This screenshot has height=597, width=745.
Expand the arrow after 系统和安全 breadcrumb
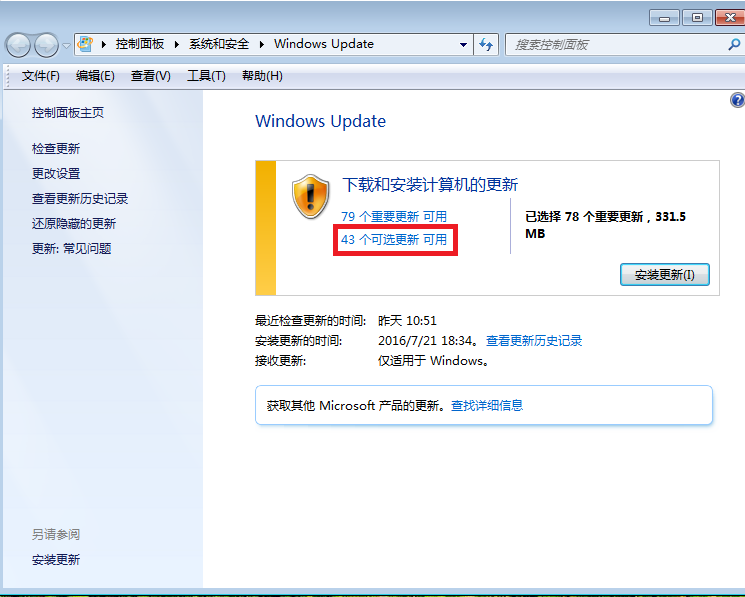point(262,45)
